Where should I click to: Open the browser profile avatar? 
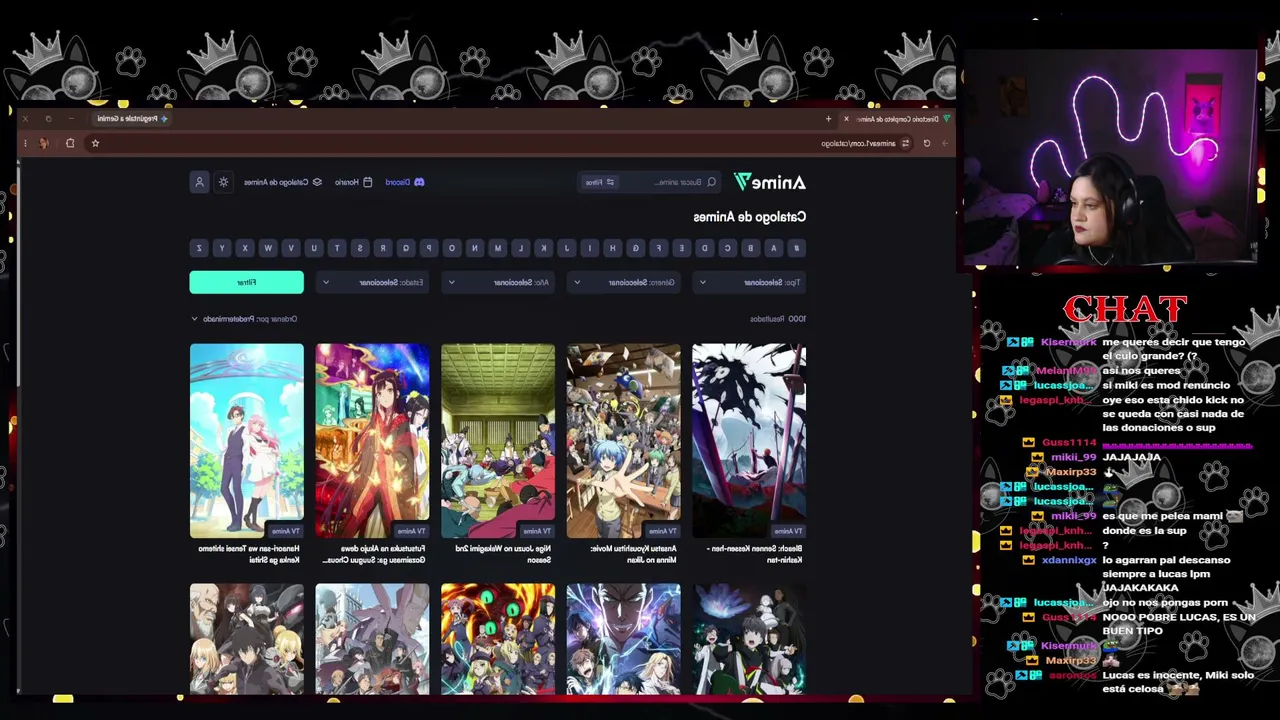pyautogui.click(x=44, y=143)
